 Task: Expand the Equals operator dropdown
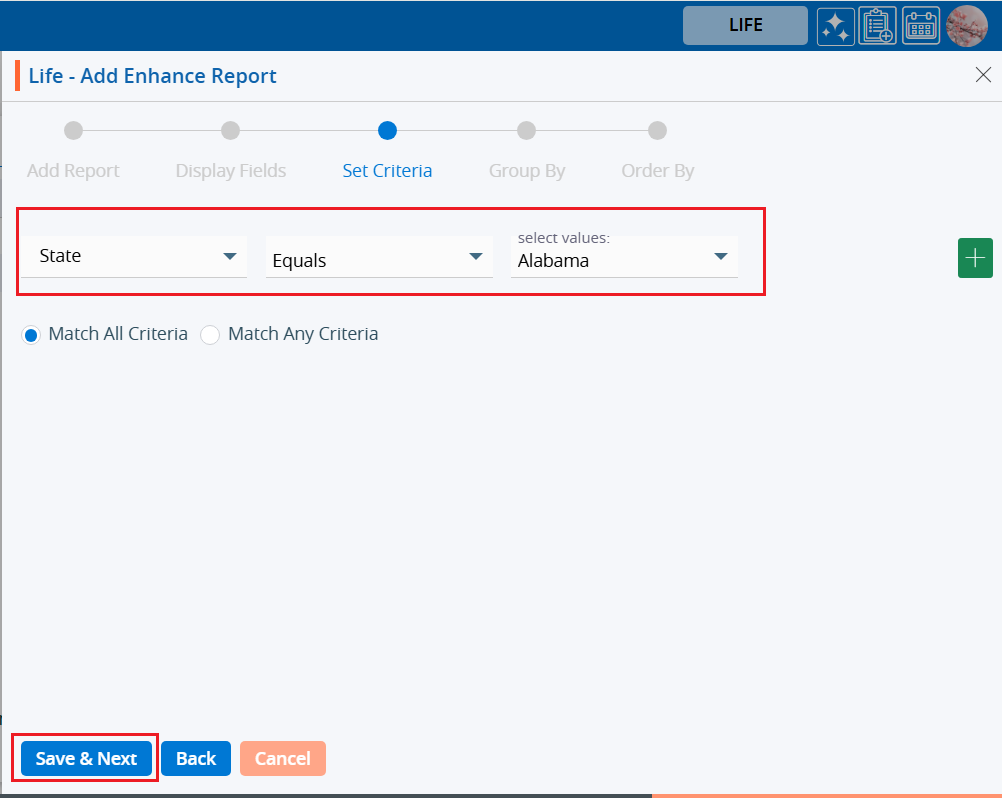(x=378, y=260)
